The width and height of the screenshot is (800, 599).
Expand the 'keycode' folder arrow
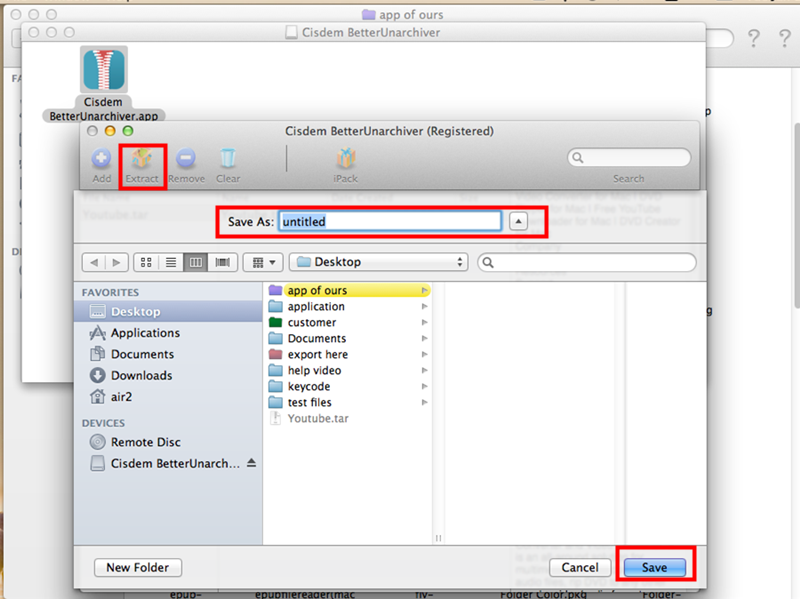(x=424, y=386)
